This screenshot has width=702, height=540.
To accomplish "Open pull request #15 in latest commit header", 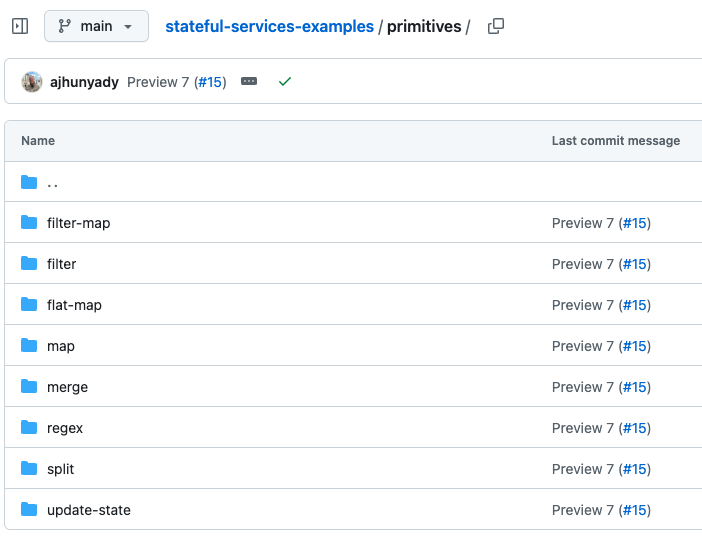I will 210,82.
